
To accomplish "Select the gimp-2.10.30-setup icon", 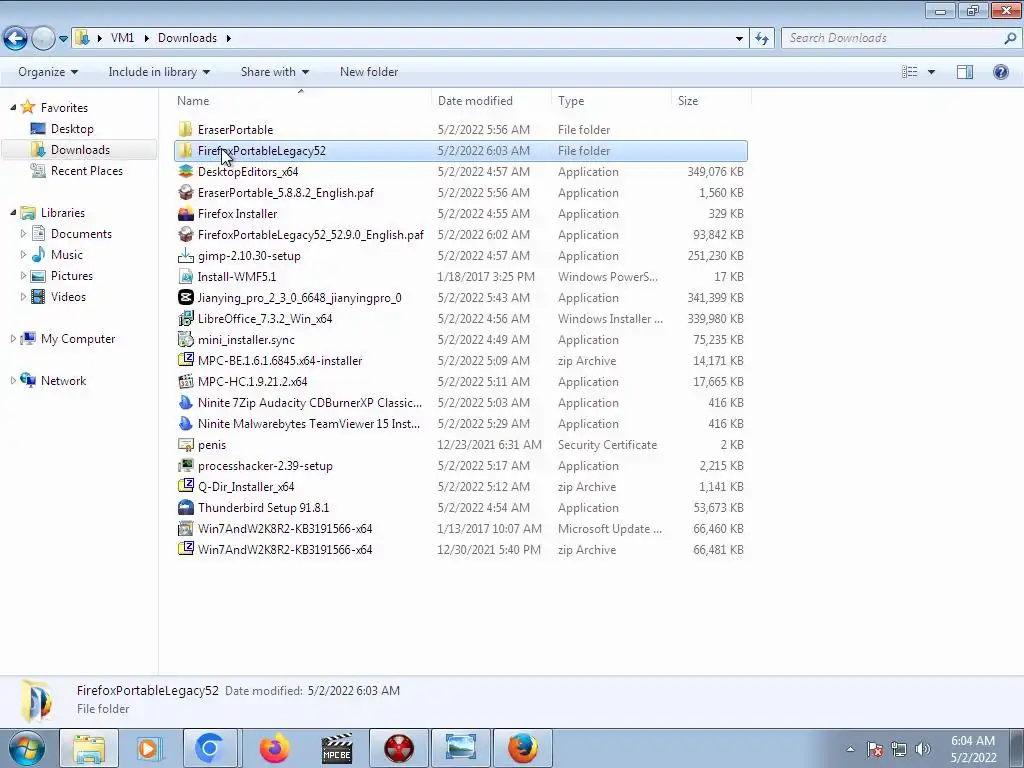I will [185, 255].
